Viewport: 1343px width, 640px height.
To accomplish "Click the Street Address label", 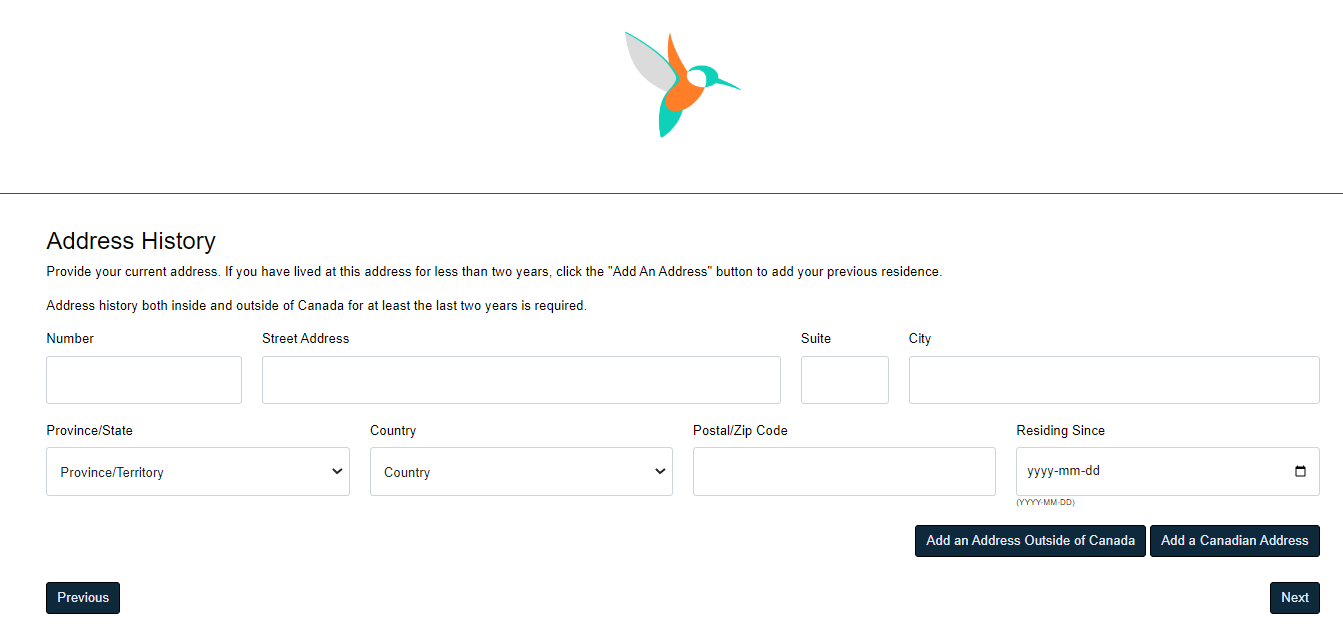I will click(x=306, y=339).
